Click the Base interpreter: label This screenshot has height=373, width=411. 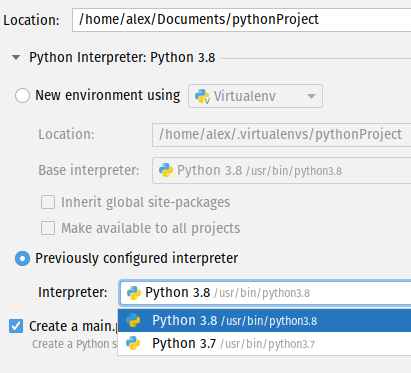89,171
